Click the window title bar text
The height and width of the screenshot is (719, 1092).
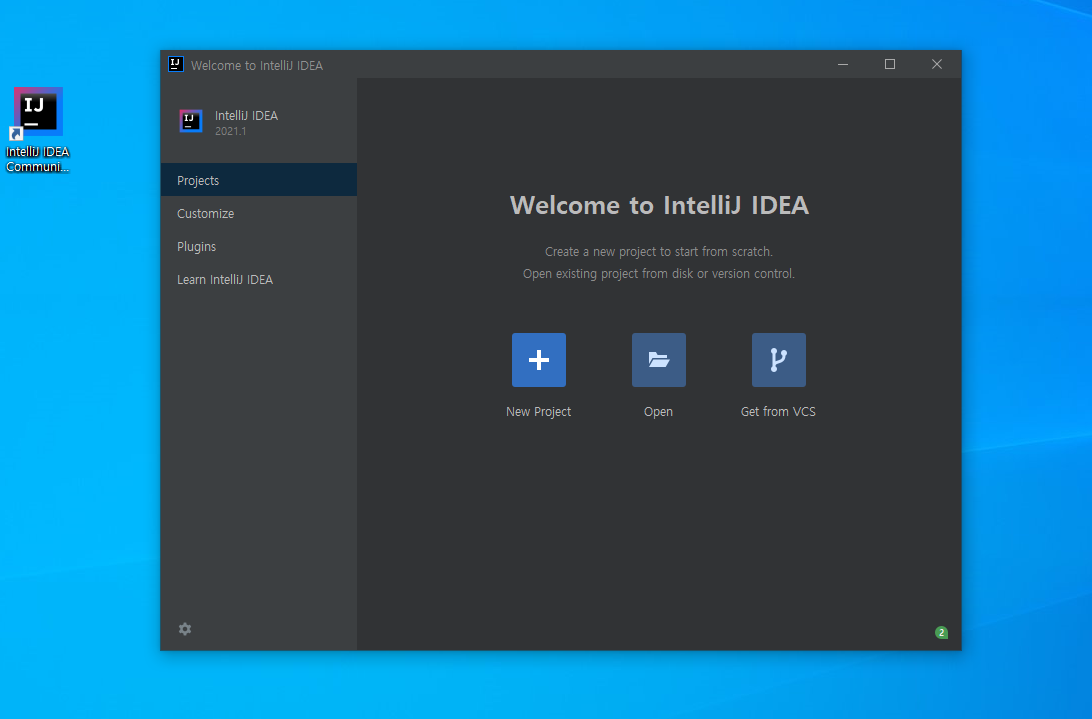click(x=256, y=65)
